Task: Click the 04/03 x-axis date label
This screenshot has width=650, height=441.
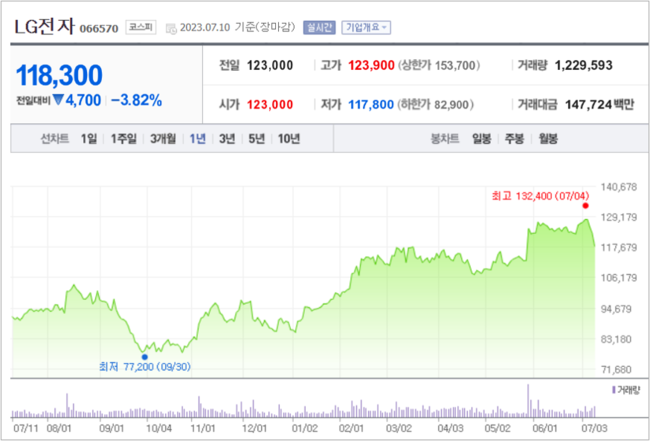Action: [x=451, y=428]
